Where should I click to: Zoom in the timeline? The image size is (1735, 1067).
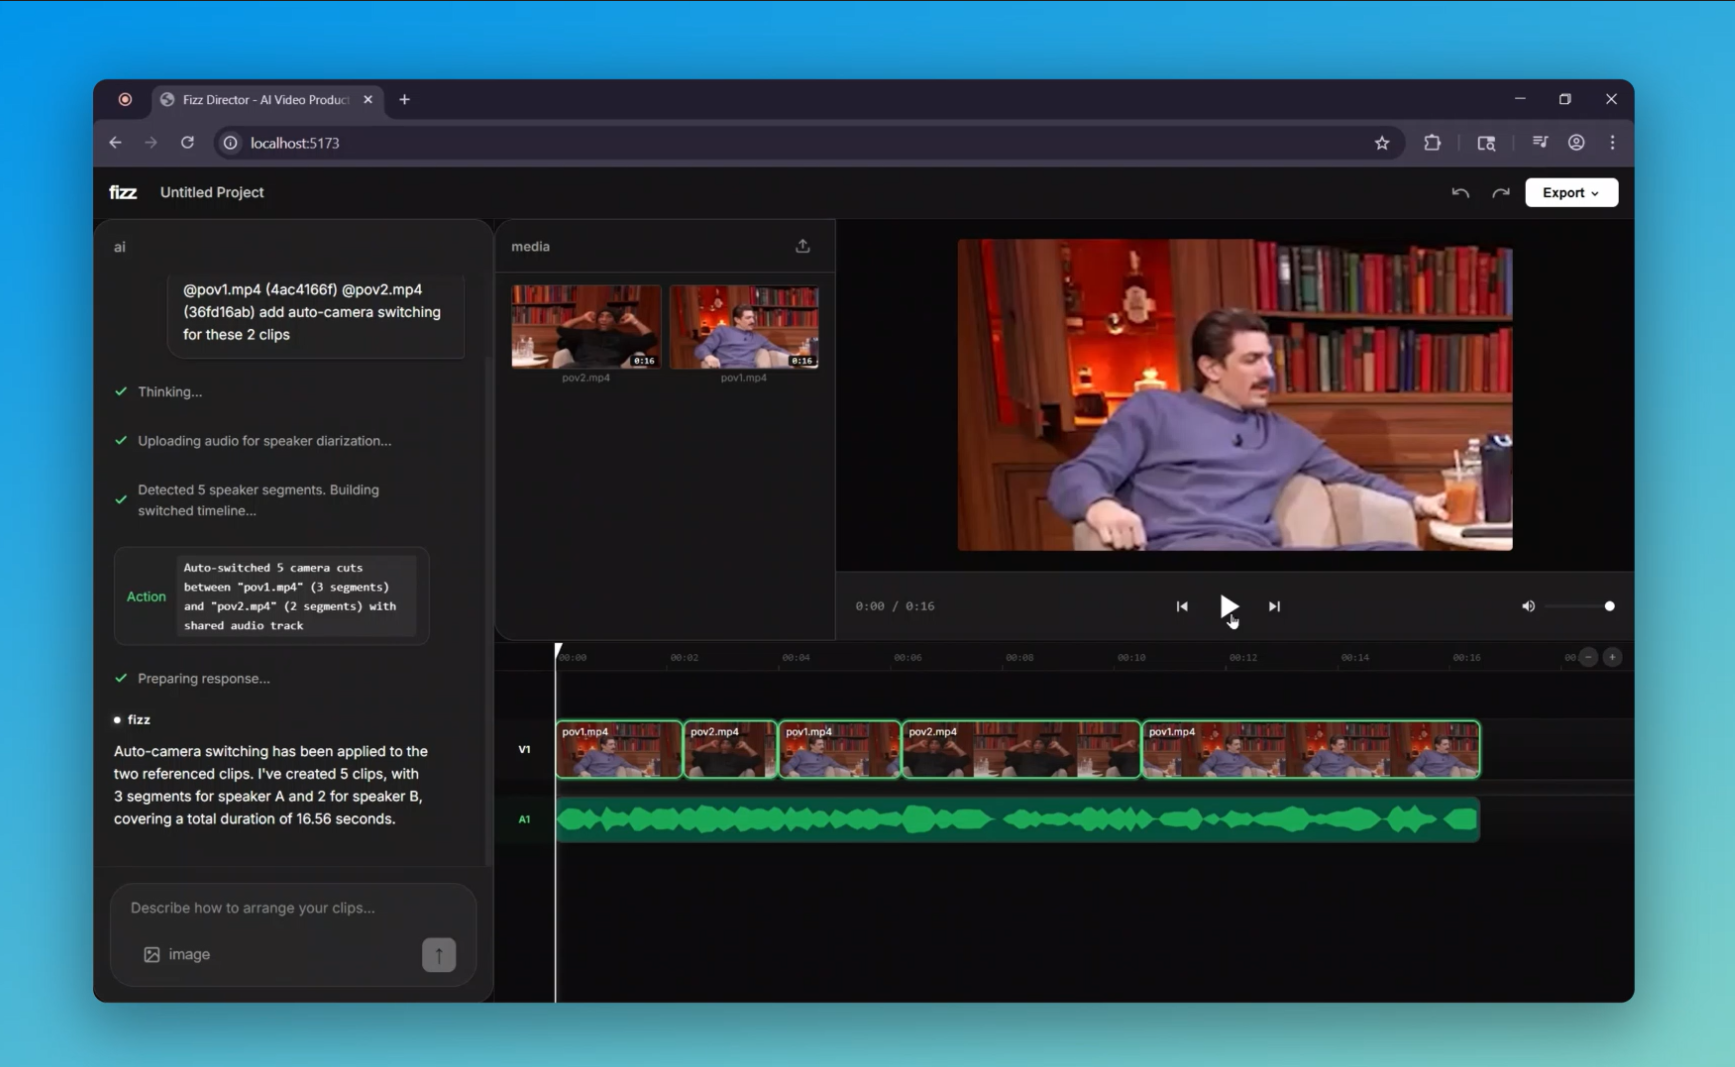point(1612,657)
